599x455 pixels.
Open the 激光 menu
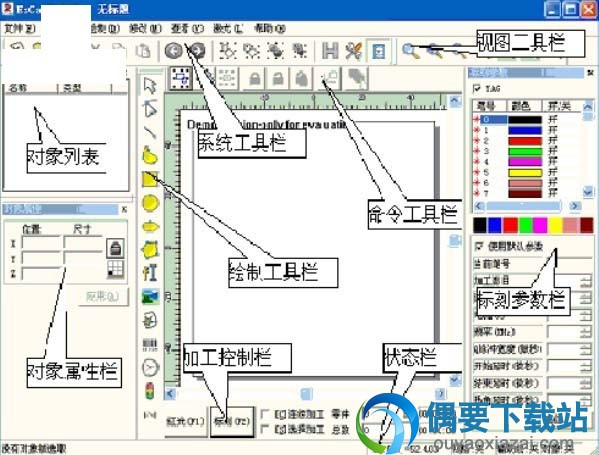point(228,29)
